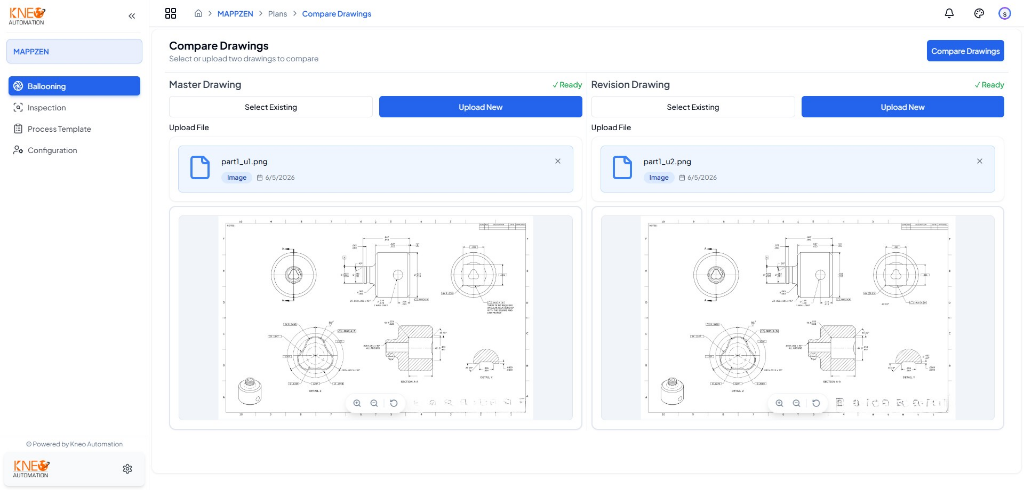The width and height of the screenshot is (1024, 490).
Task: Reset view of the Master Drawing preview
Action: click(394, 404)
